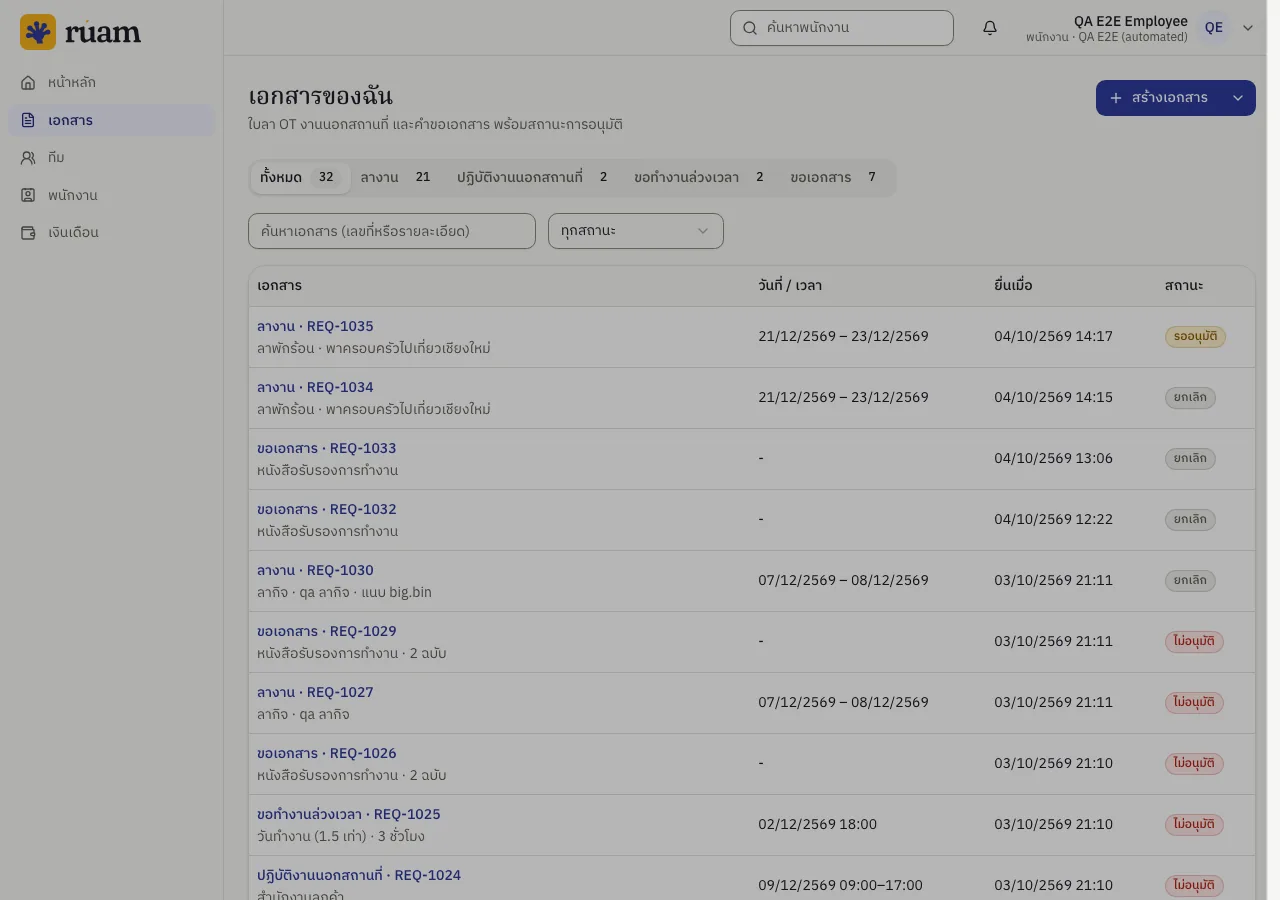Open the ทีม team icon in sidebar

tap(28, 157)
